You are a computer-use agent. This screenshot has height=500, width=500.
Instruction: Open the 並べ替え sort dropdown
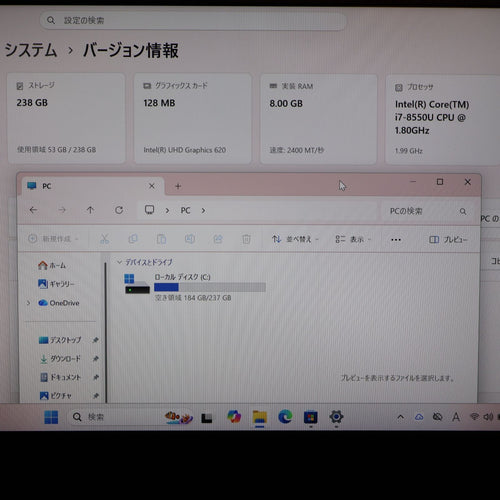(295, 239)
